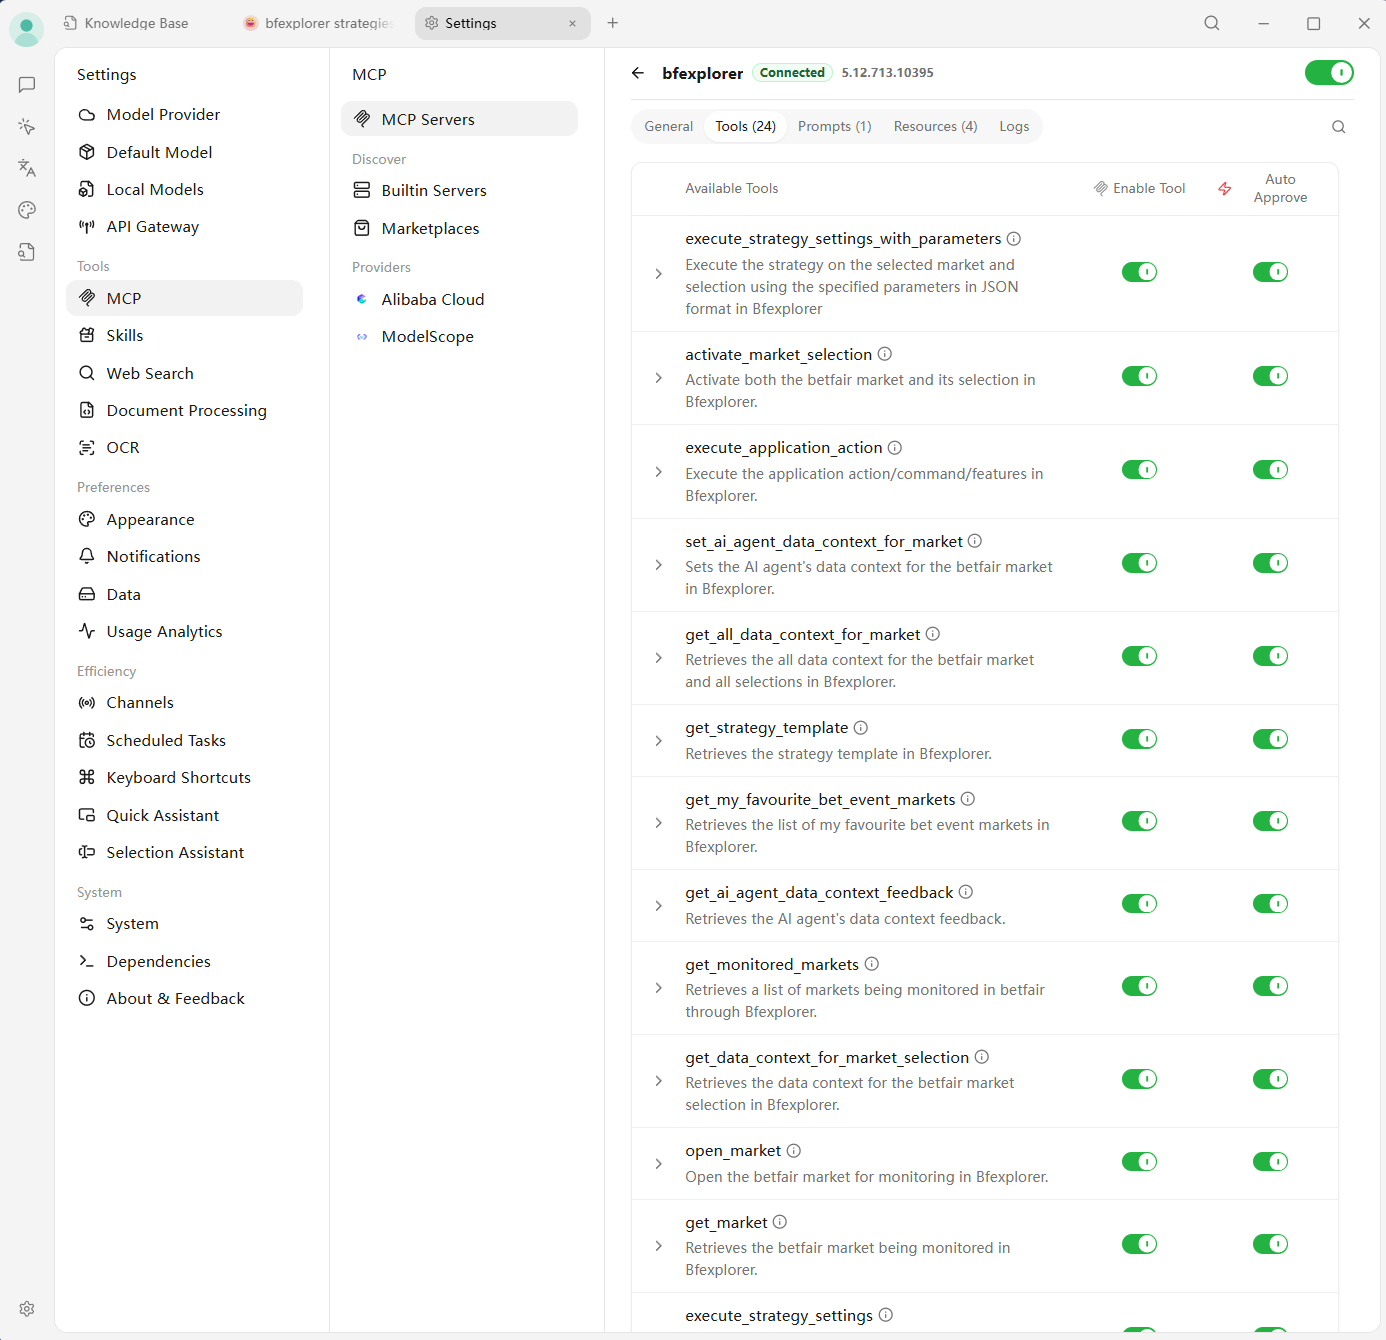Viewport: 1386px width, 1340px height.
Task: Show info for execute_strategy_settings_with_parameters
Action: coord(1014,239)
